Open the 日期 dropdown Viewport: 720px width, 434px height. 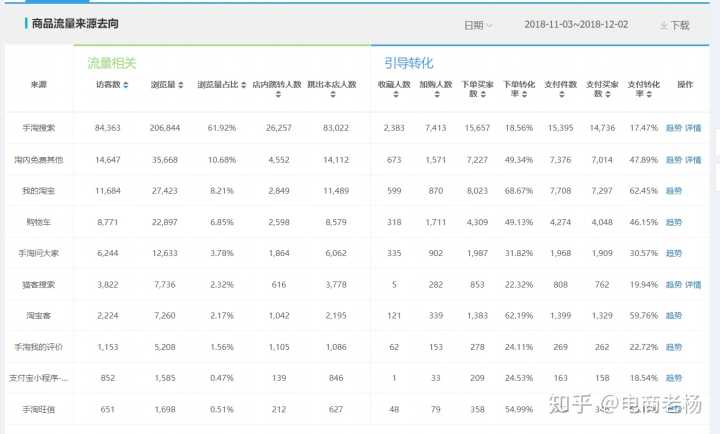click(477, 25)
